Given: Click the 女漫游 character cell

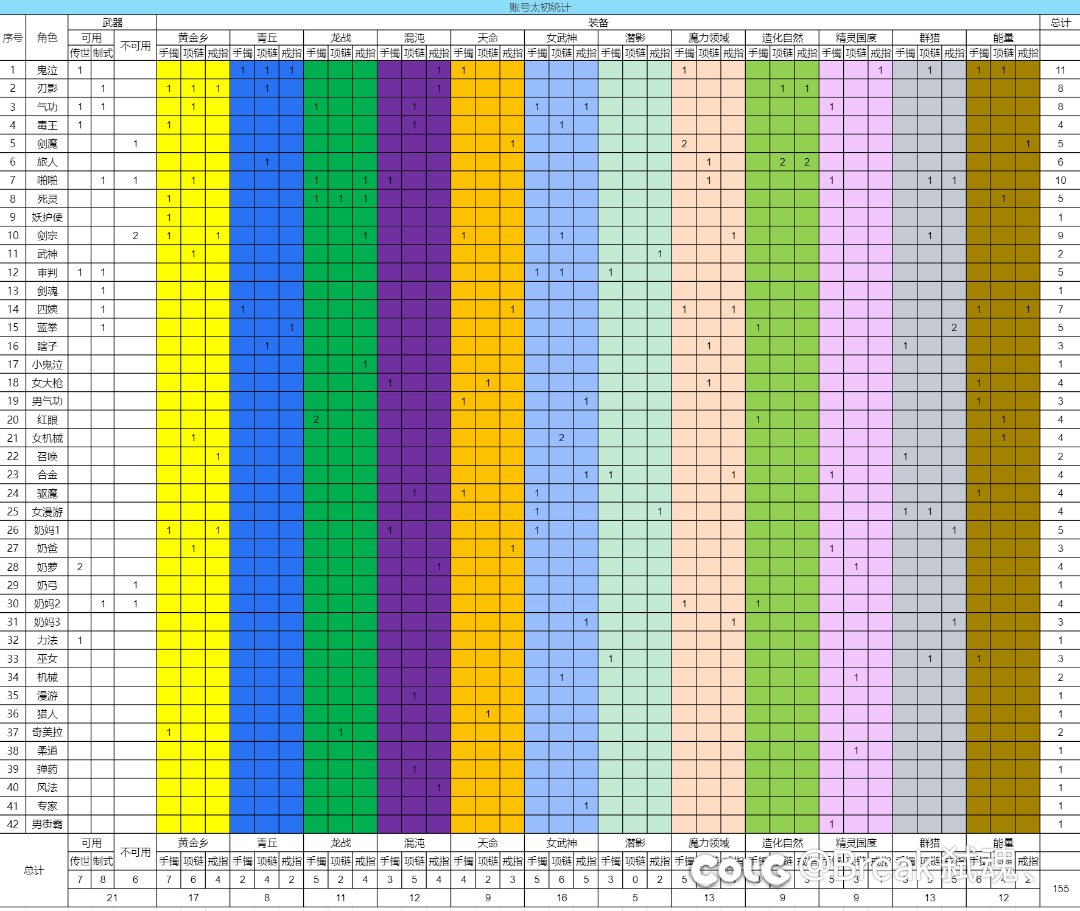Looking at the screenshot, I should pos(47,512).
